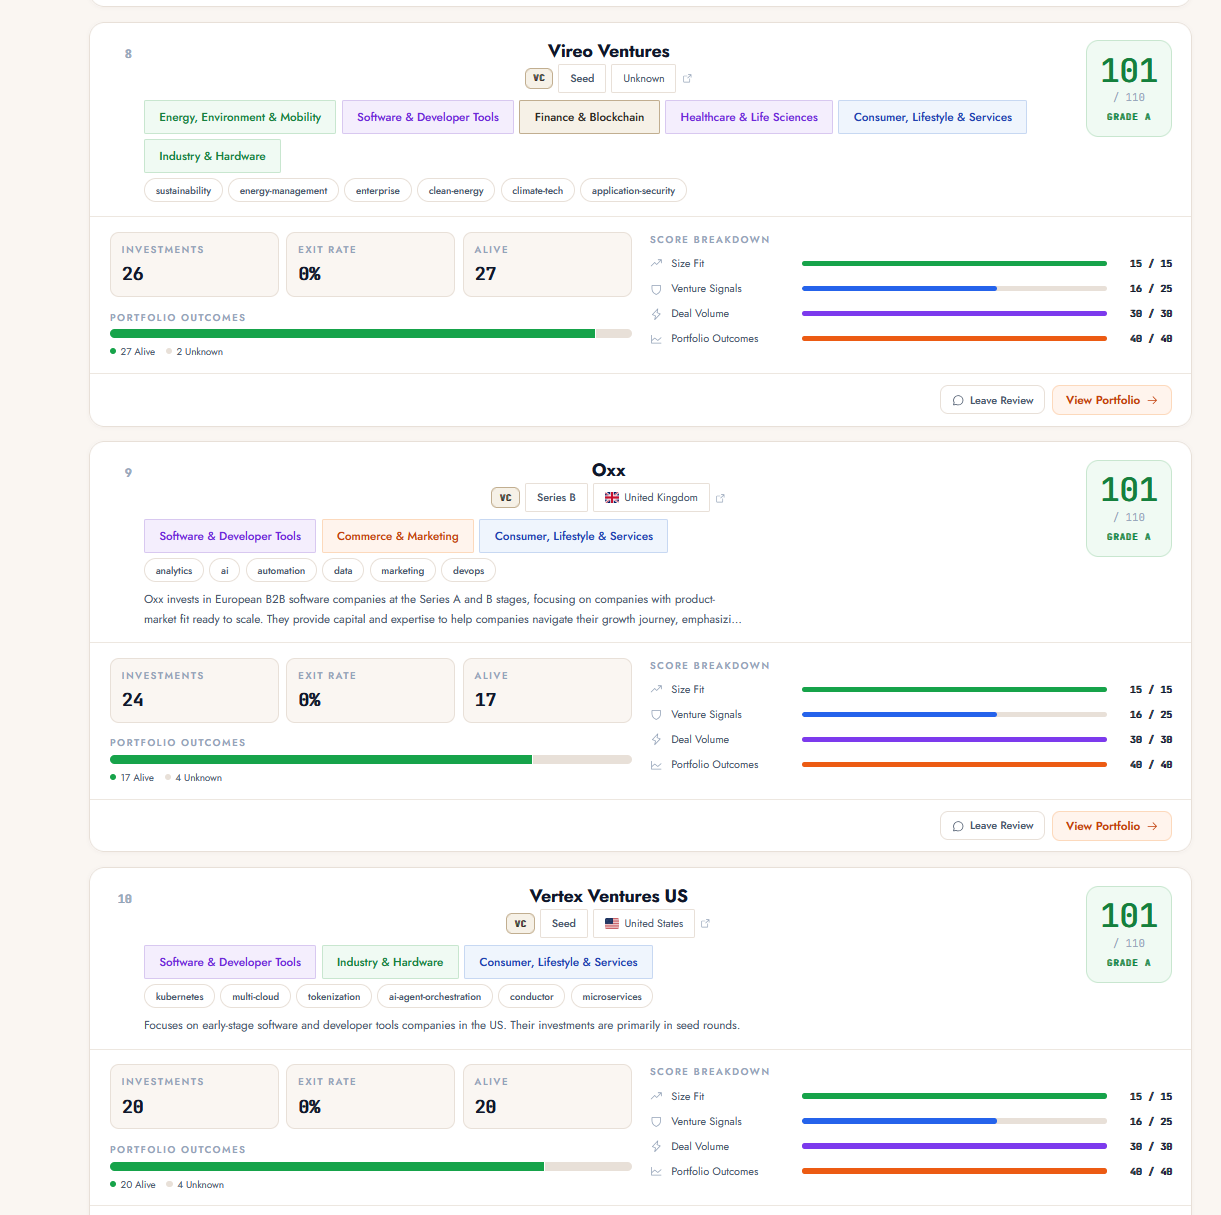
Task: Select Finance & Blockchain category tag
Action: pyautogui.click(x=589, y=117)
